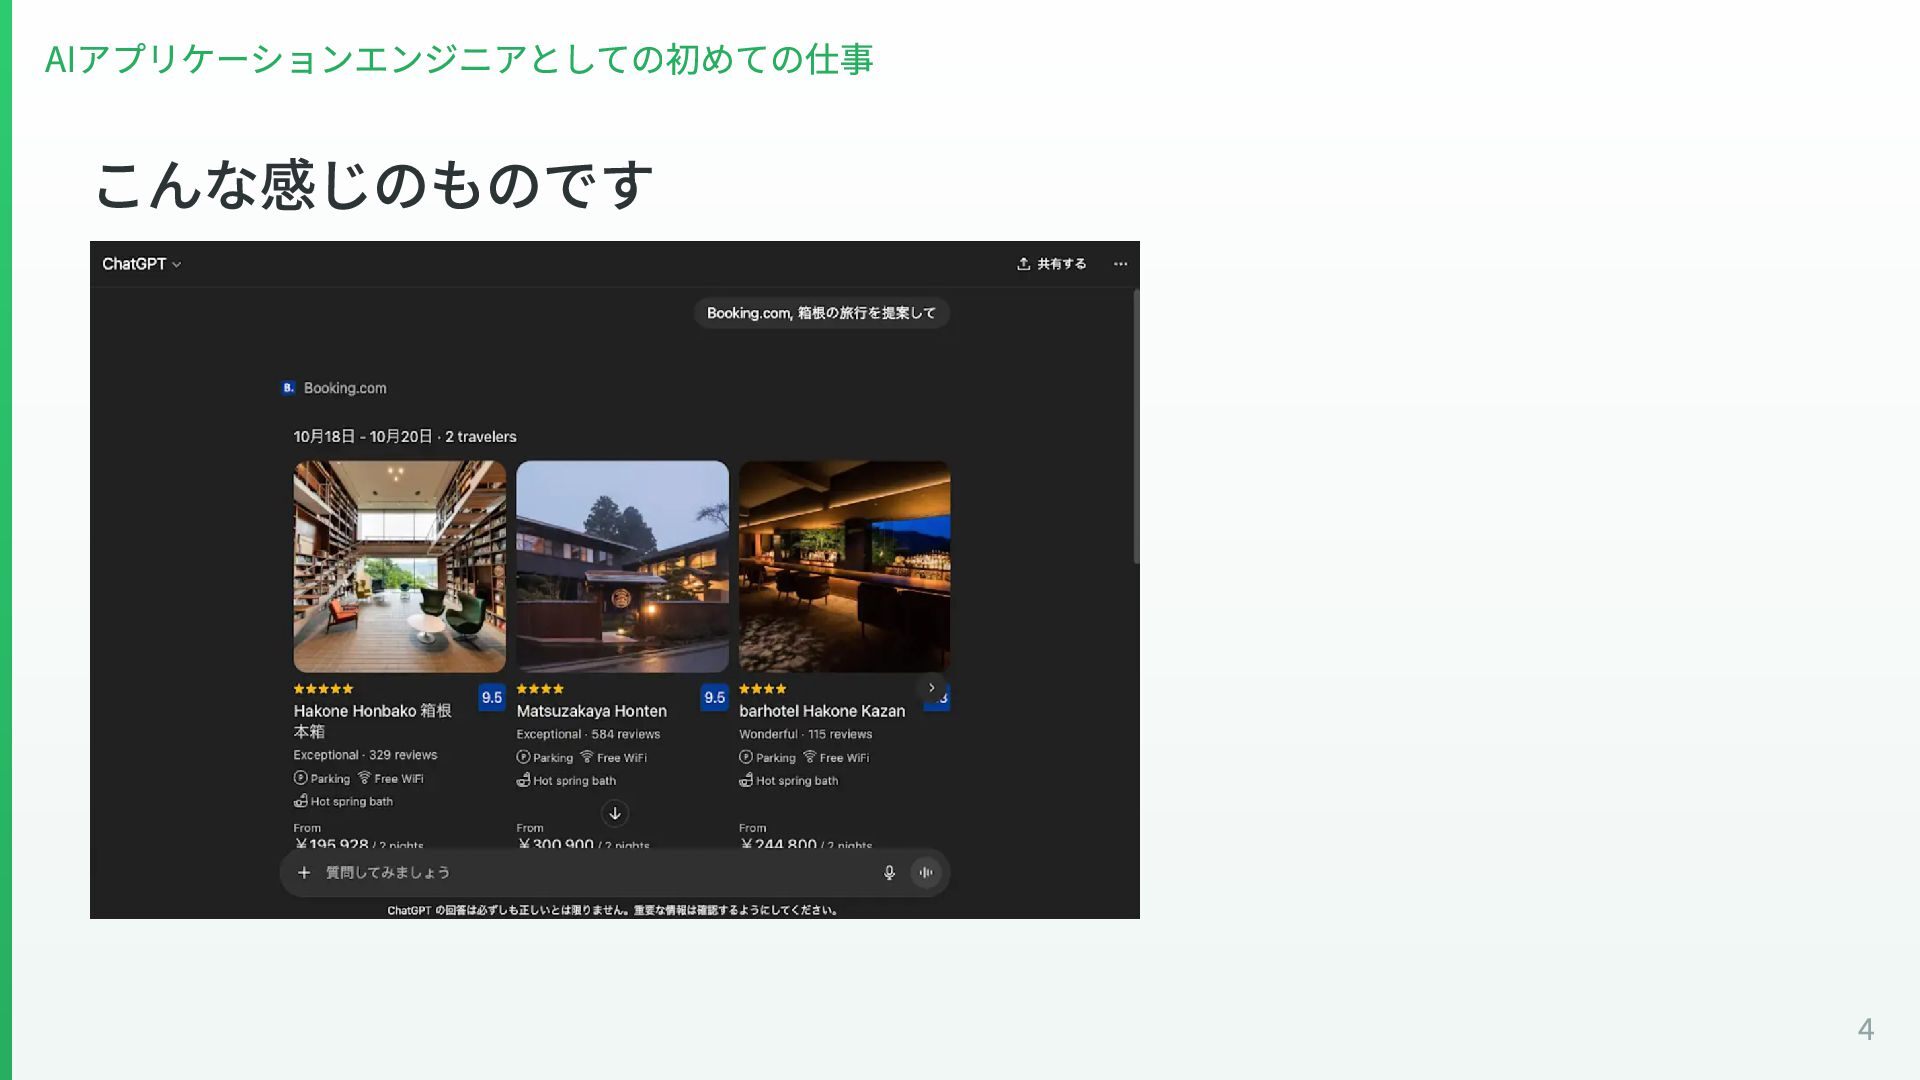Click the barhotel Hakone Kazan title
Image resolution: width=1920 pixels, height=1080 pixels.
click(821, 711)
